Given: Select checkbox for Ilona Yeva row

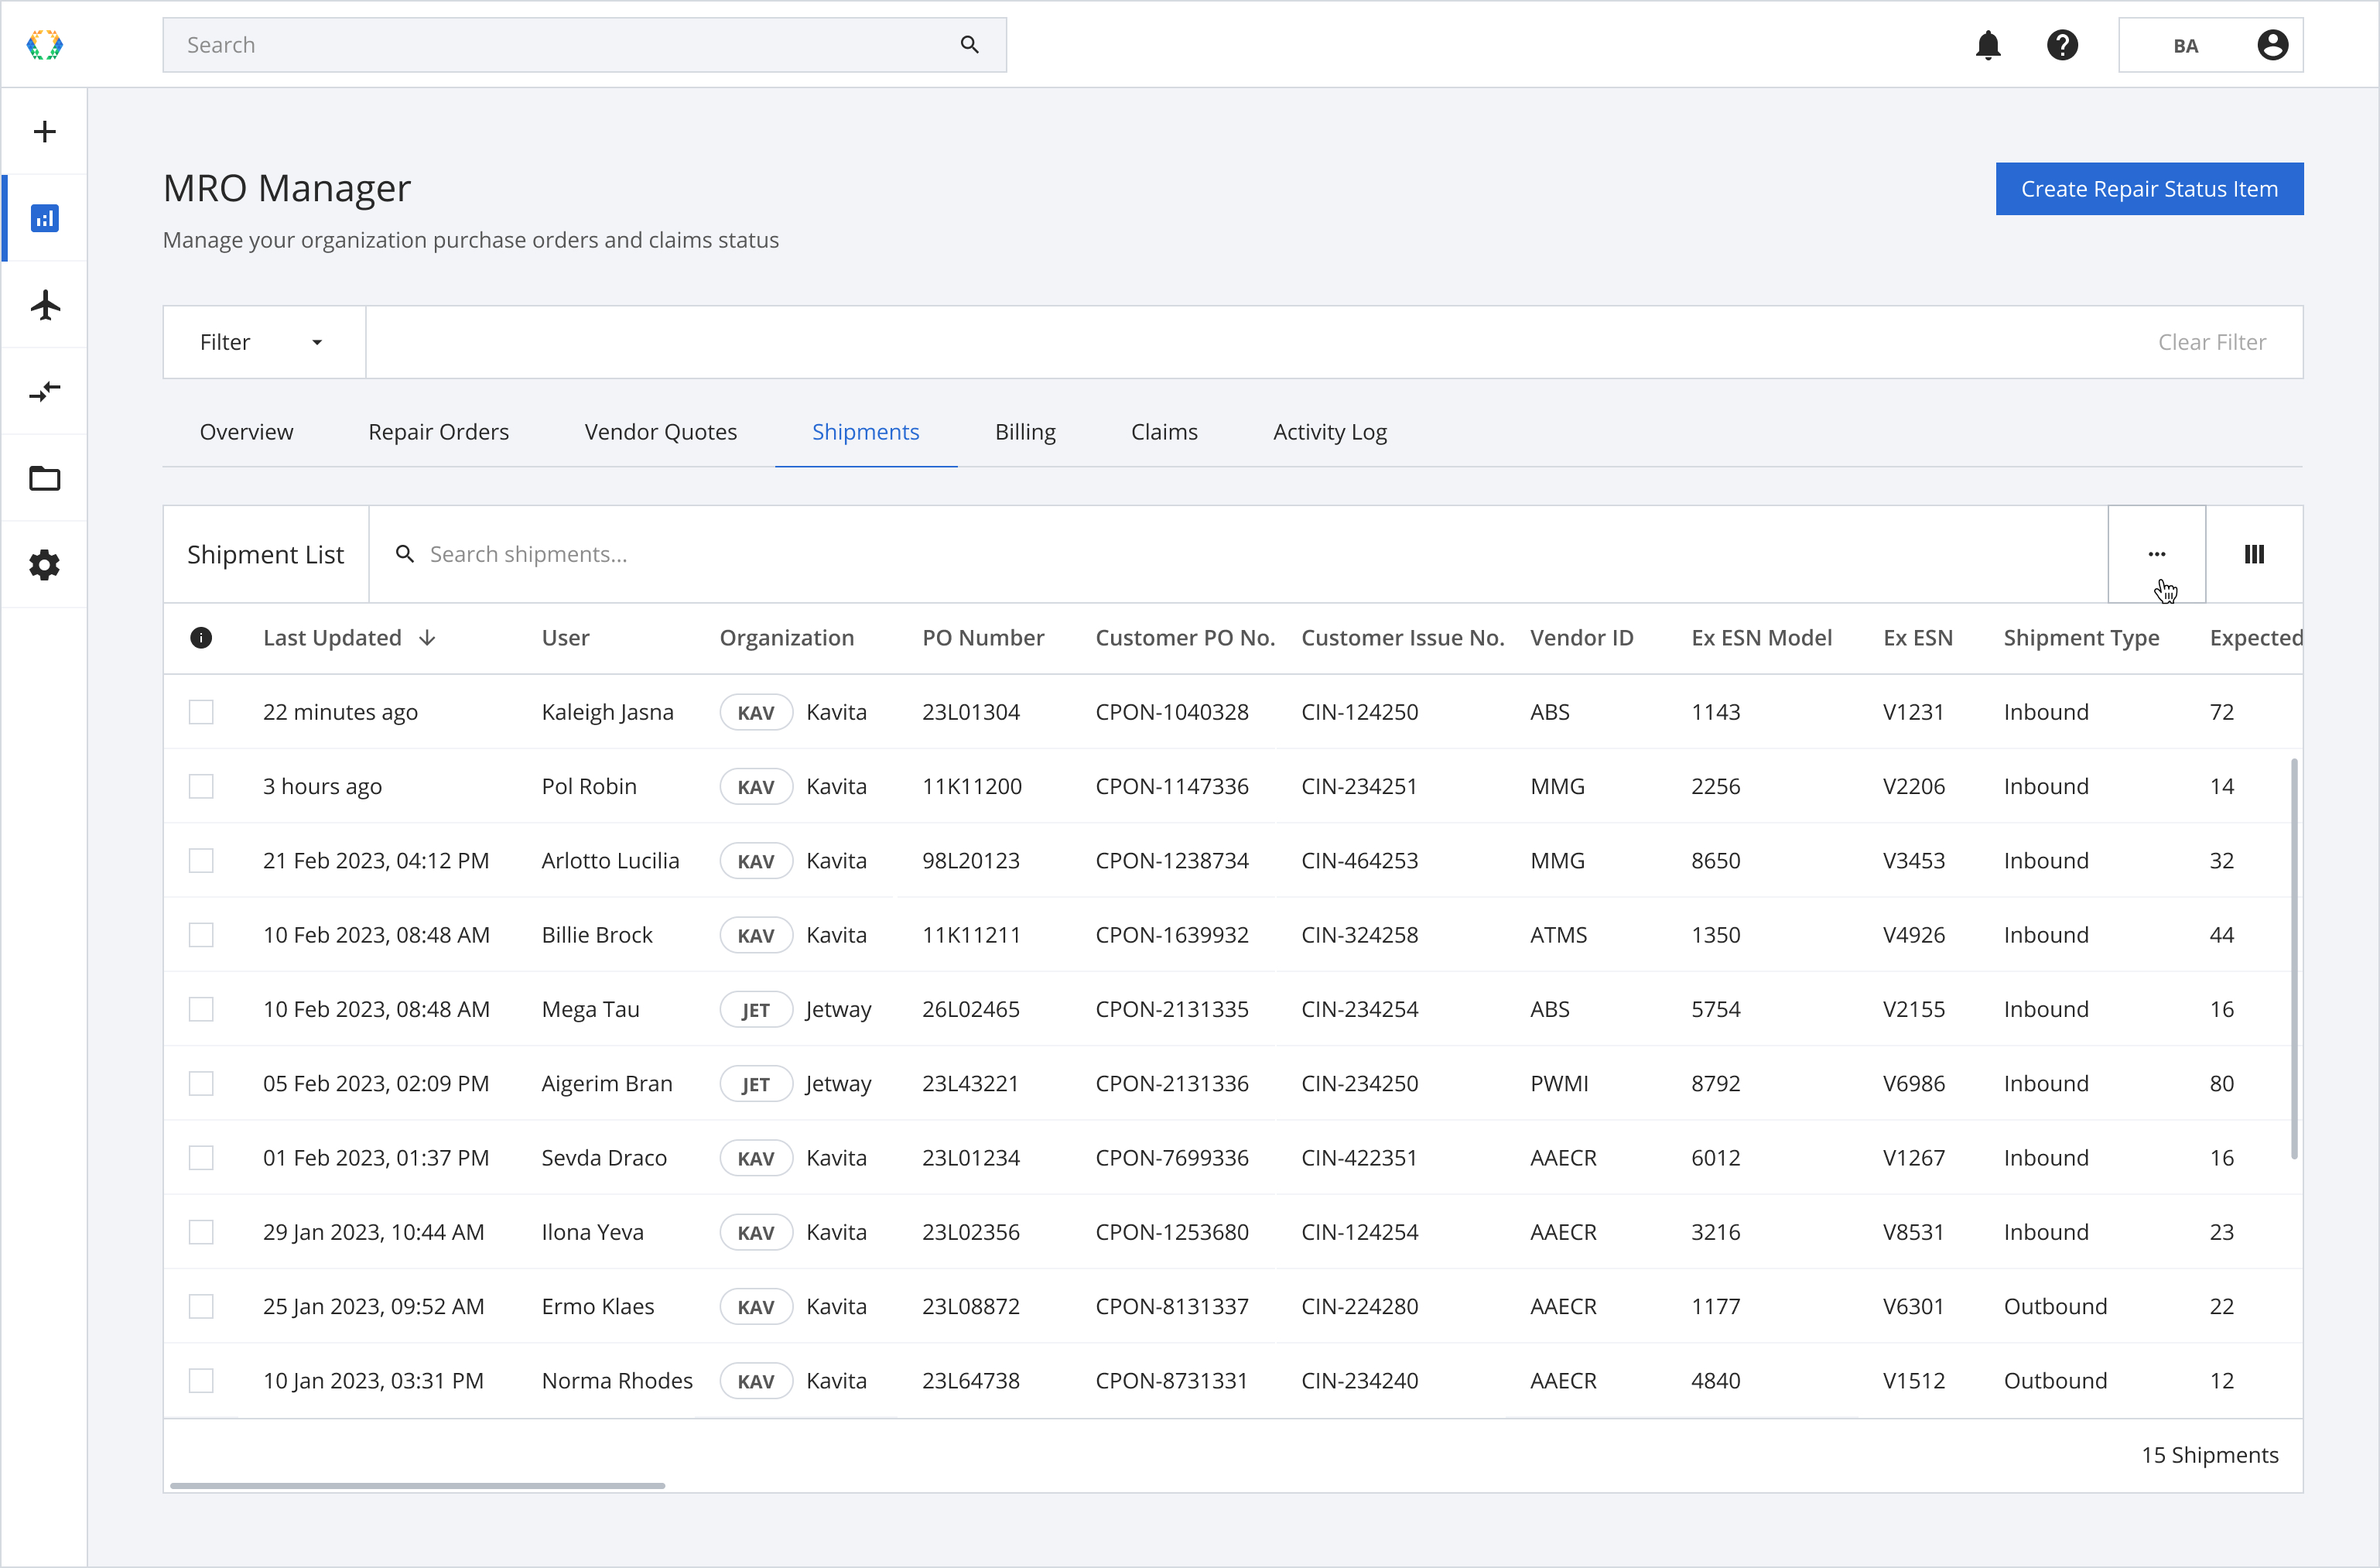Looking at the screenshot, I should tap(201, 1232).
